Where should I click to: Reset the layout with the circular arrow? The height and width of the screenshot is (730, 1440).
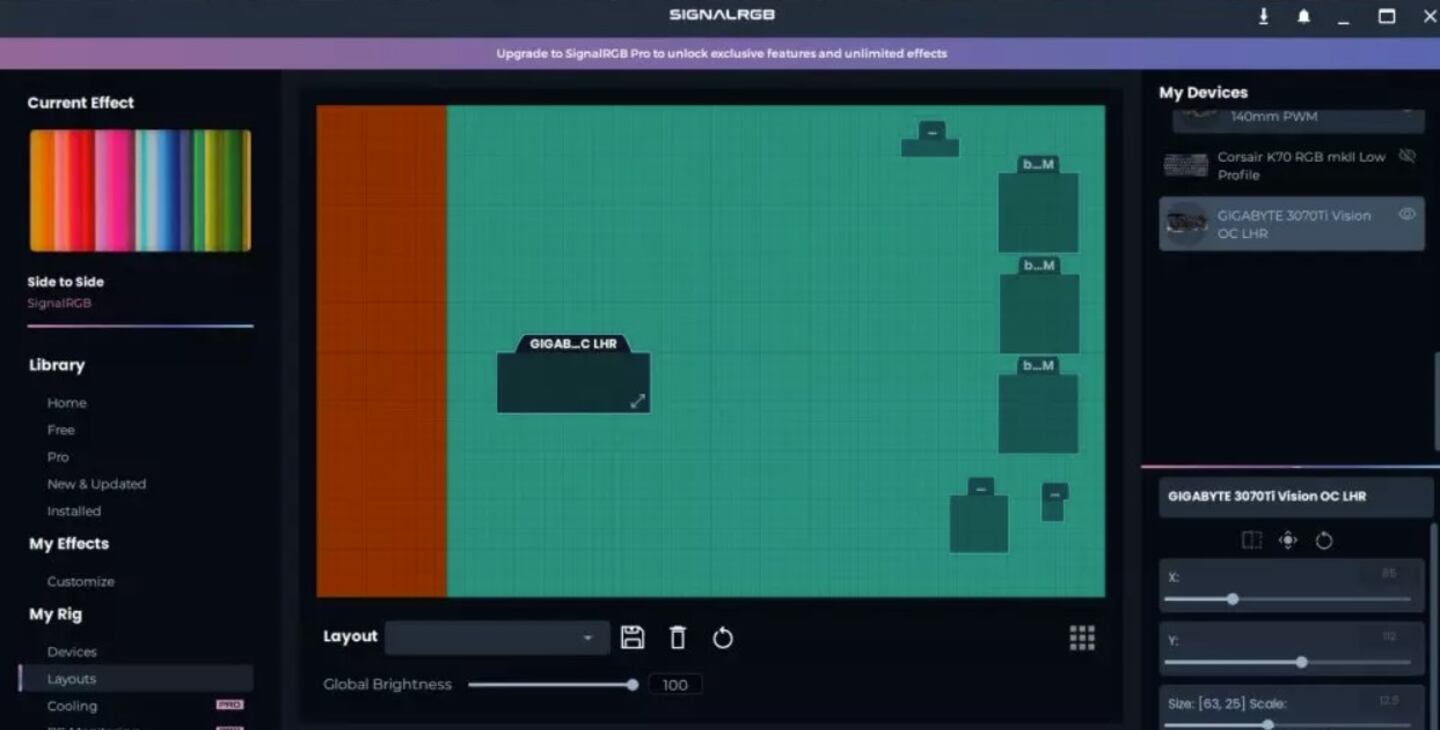(723, 637)
